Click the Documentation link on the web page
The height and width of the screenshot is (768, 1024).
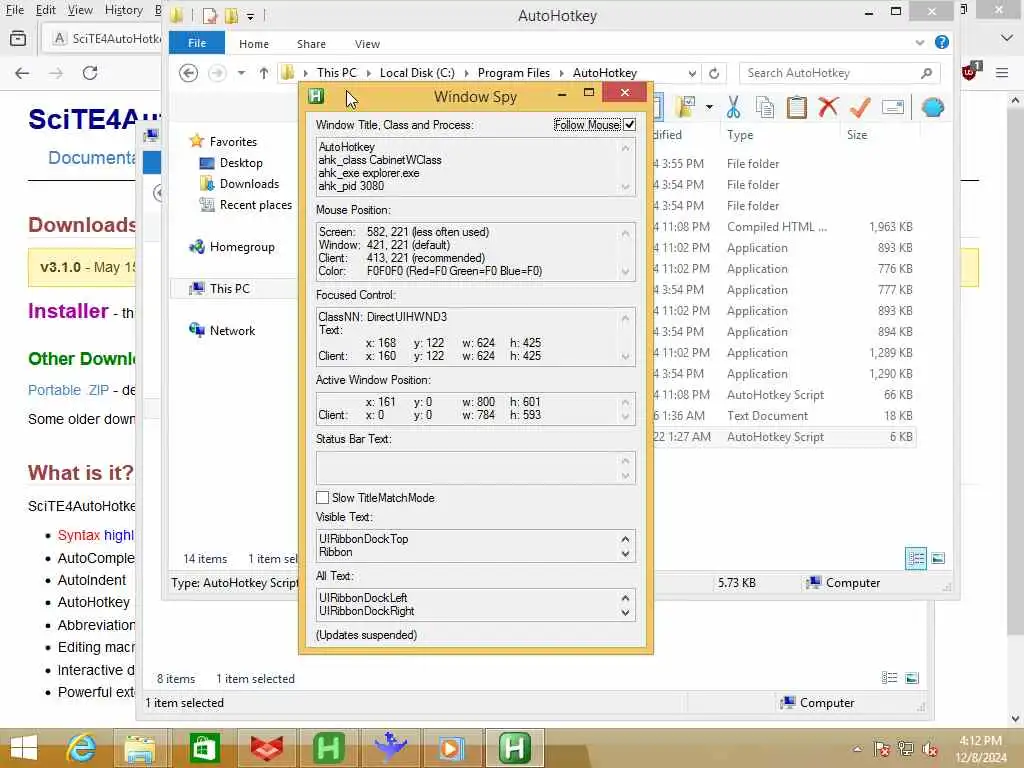[91, 157]
